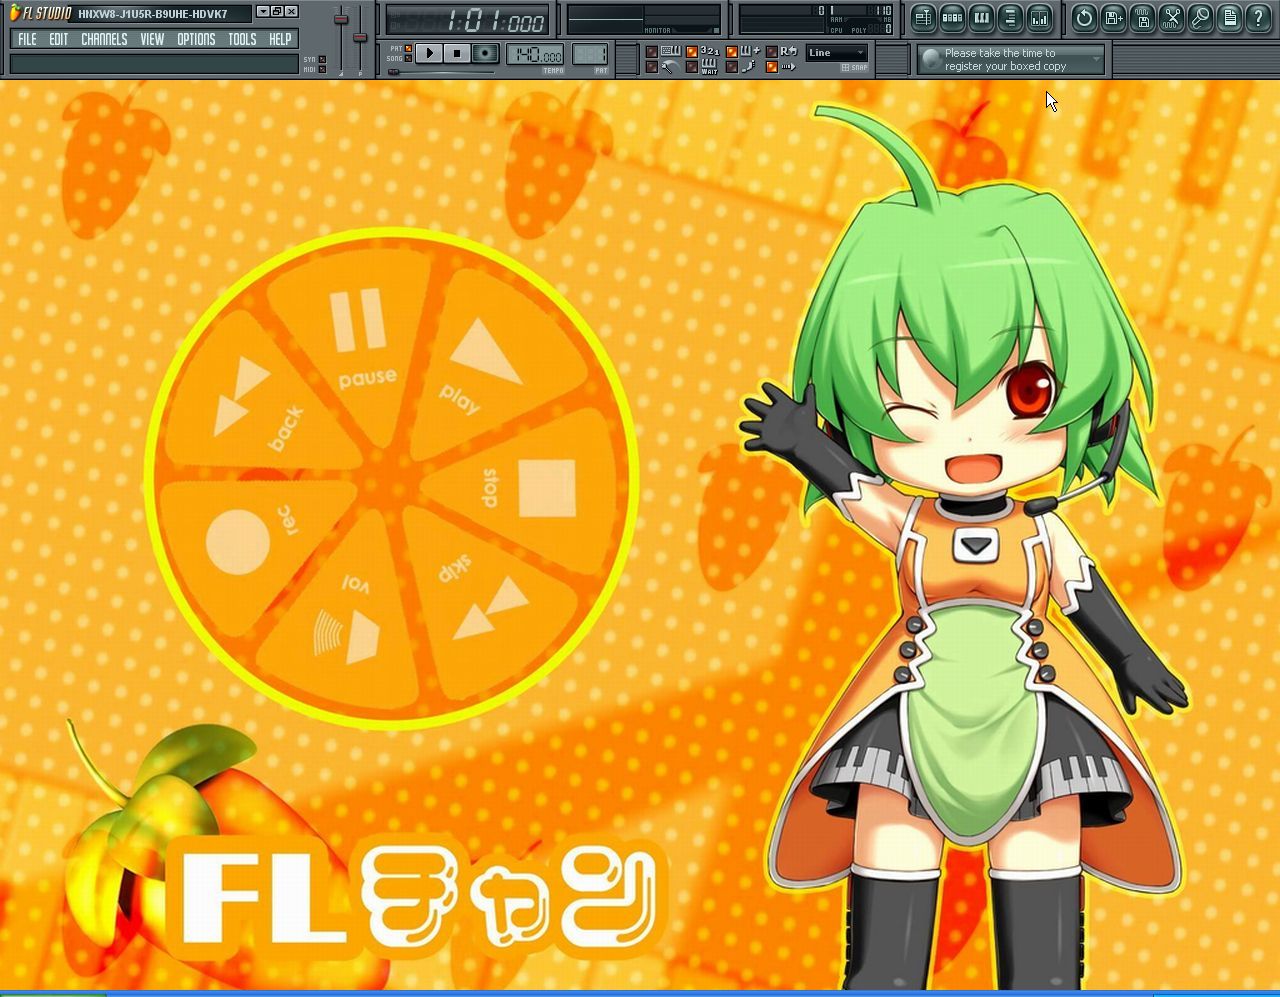Image resolution: width=1280 pixels, height=997 pixels.
Task: Open the title bar dropdown arrow
Action: coord(262,12)
